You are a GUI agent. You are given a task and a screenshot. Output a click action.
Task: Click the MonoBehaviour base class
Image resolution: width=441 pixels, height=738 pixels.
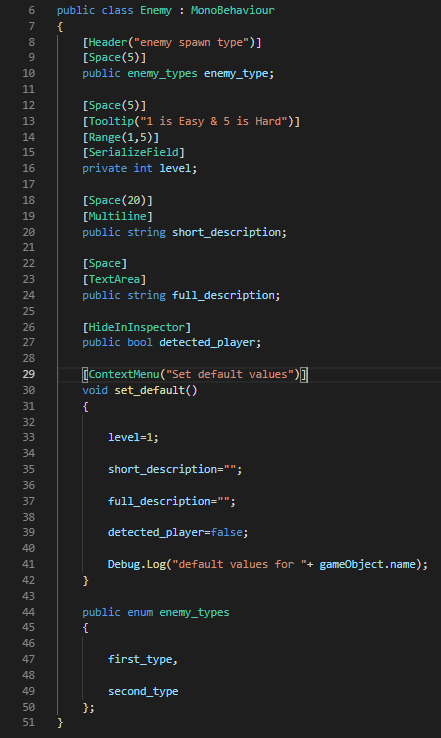[233, 10]
